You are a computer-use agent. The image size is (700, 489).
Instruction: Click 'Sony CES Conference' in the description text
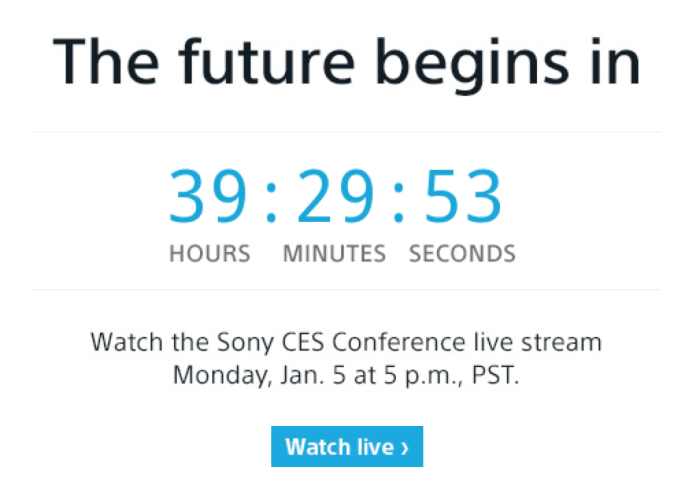click(x=342, y=343)
